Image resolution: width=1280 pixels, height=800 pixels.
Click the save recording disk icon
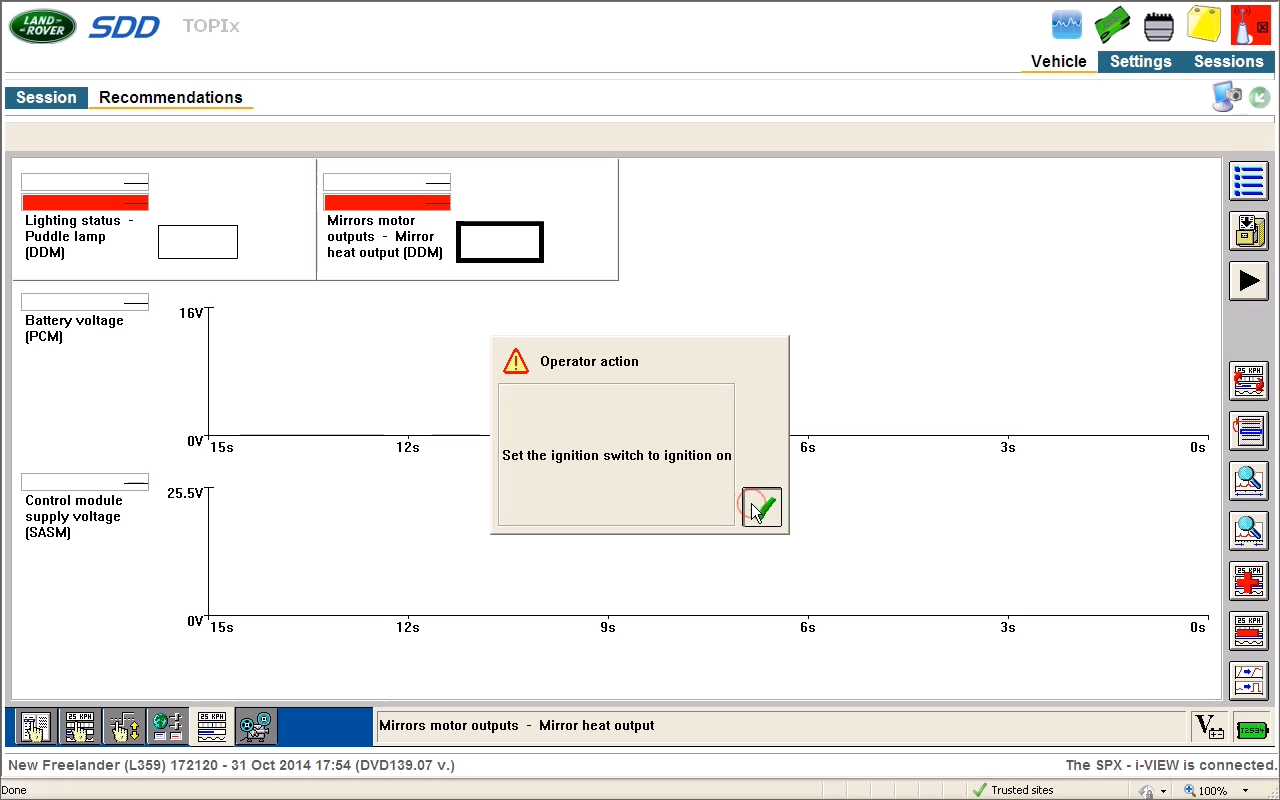pos(1249,231)
